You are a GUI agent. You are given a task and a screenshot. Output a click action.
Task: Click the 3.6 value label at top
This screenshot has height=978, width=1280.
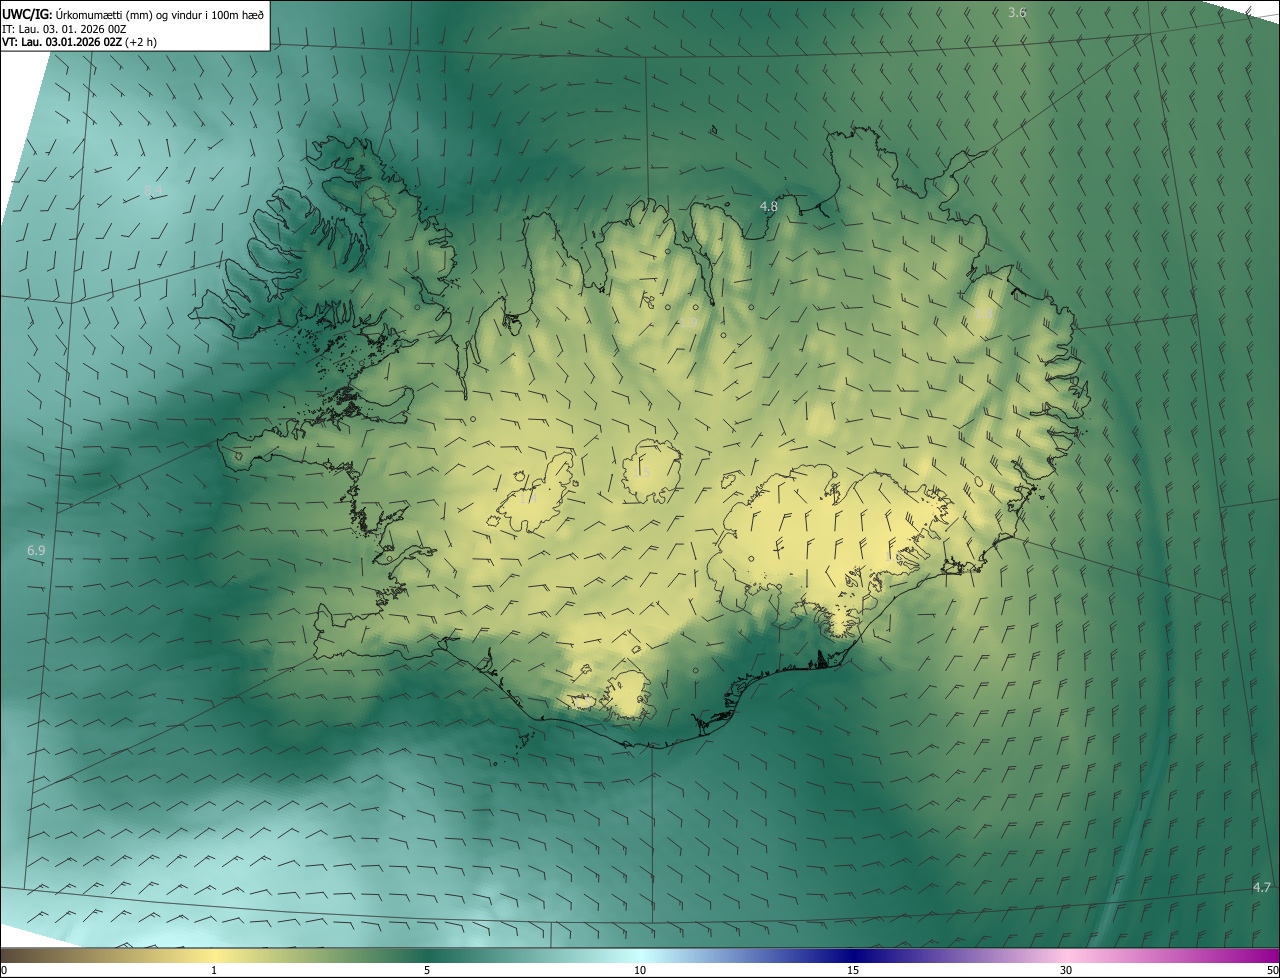click(1017, 12)
